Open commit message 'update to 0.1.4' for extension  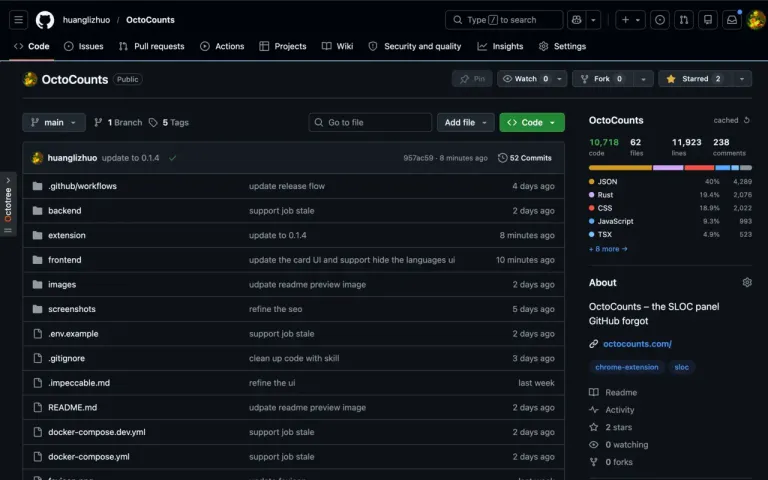click(x=278, y=235)
